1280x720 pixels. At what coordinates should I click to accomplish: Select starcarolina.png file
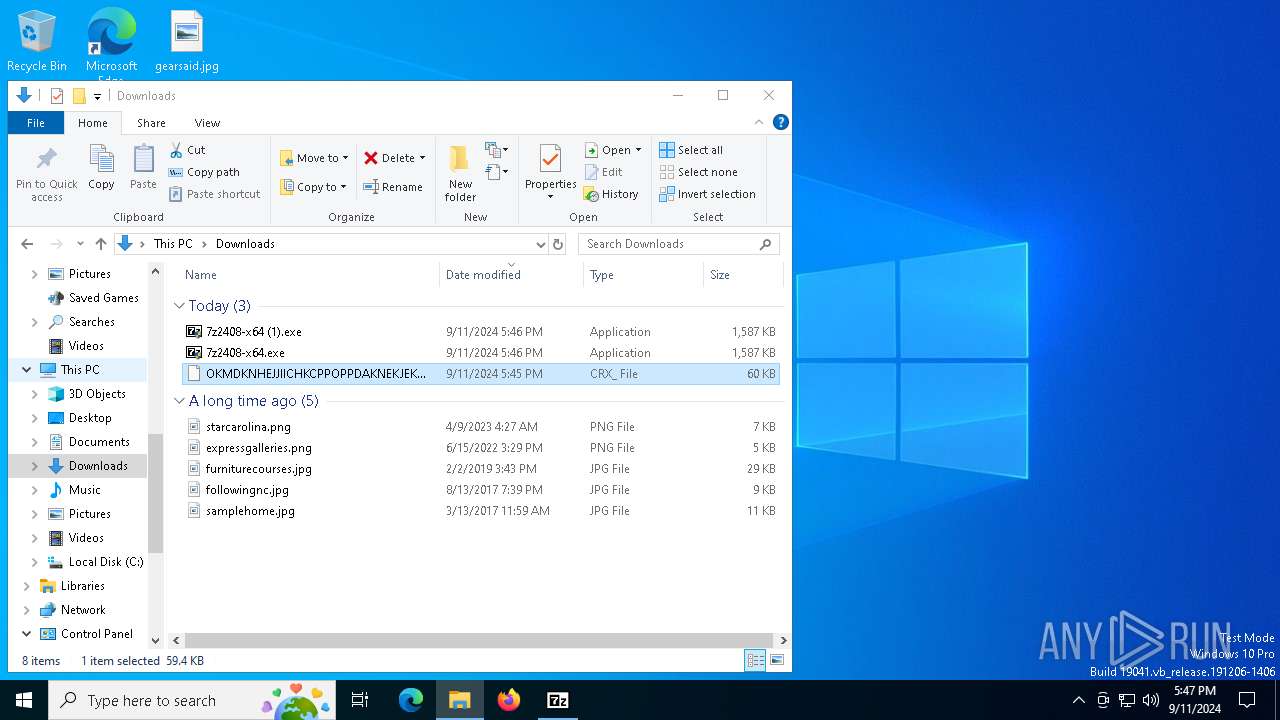point(481,427)
